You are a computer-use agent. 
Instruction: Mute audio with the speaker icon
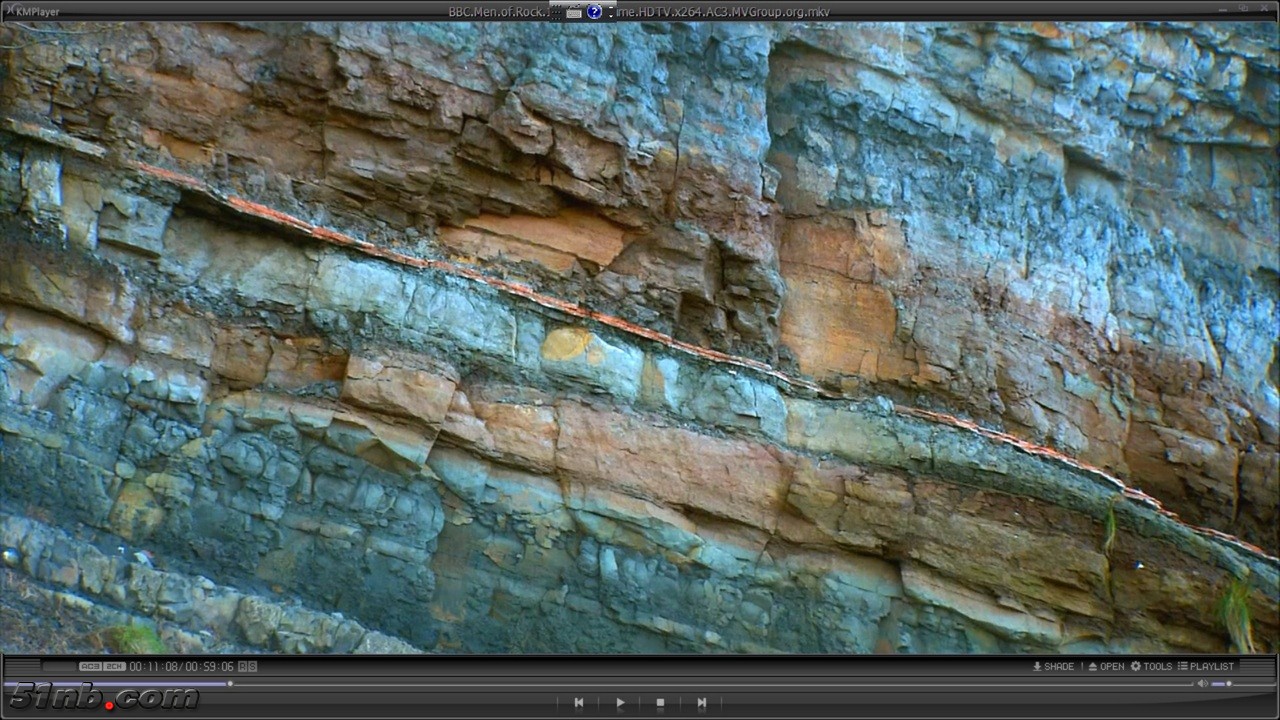[x=1202, y=684]
